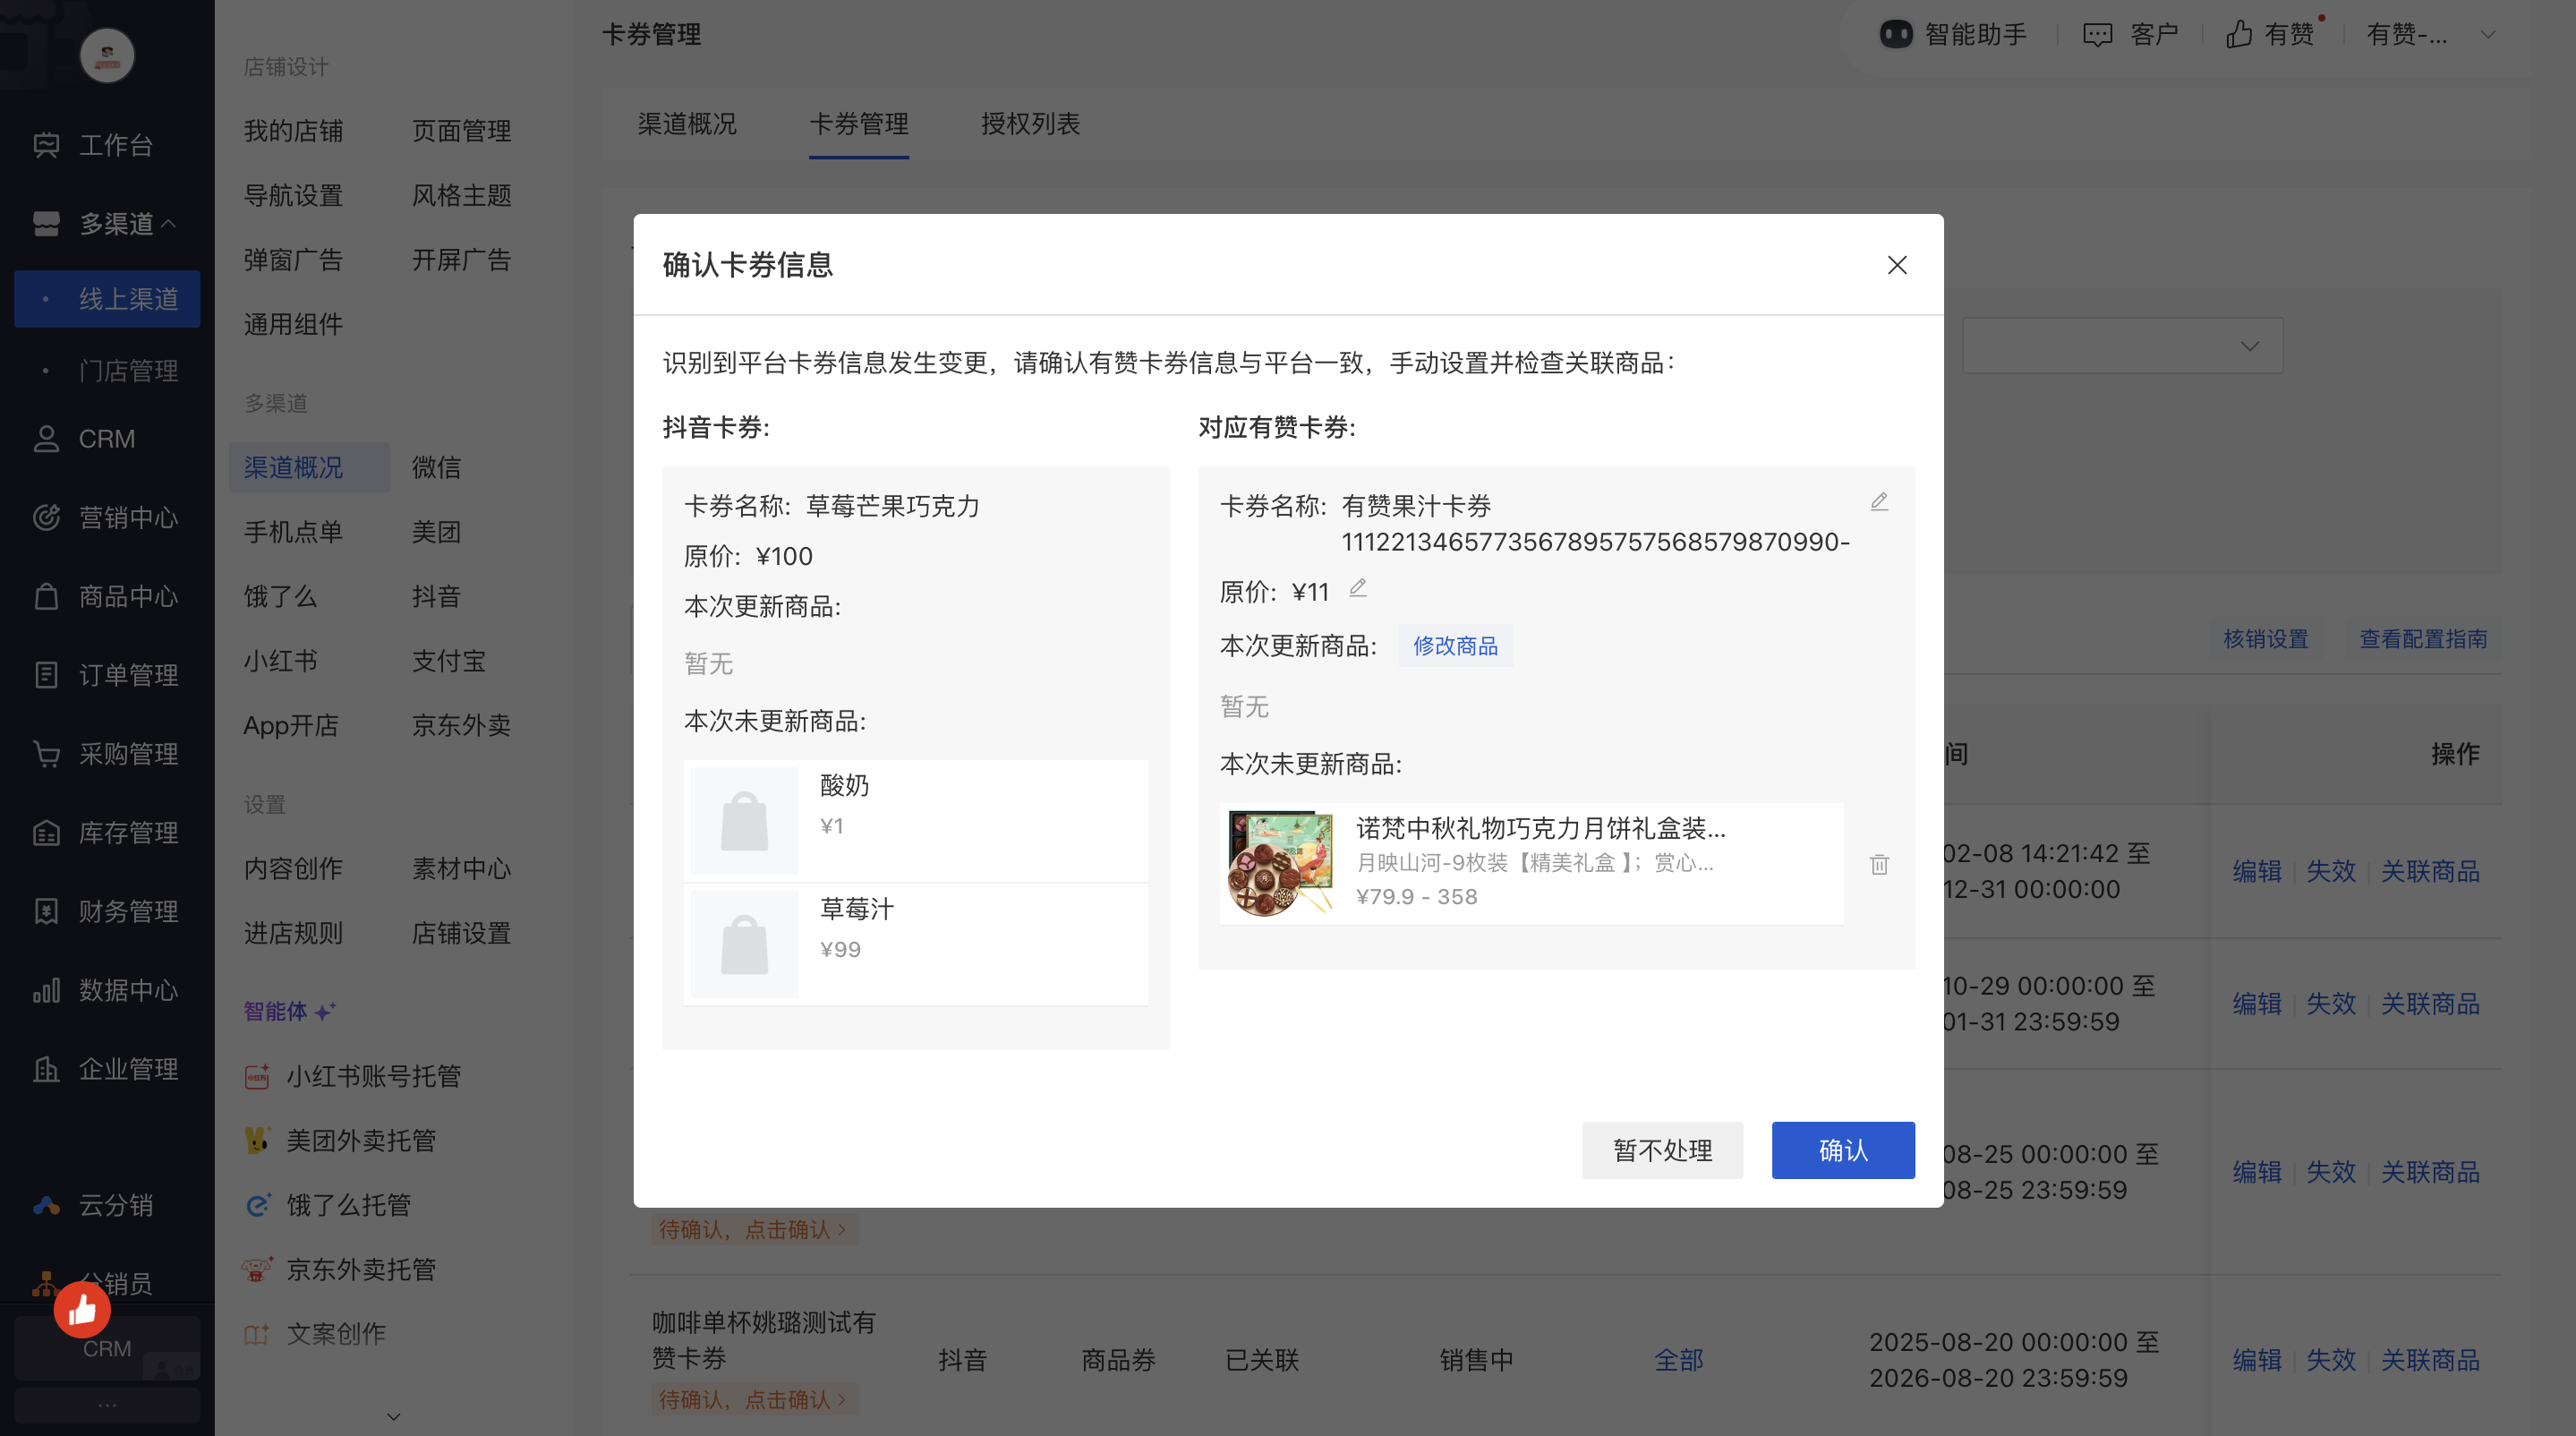
Task: Open 工作台 from the left sidebar
Action: tap(115, 145)
